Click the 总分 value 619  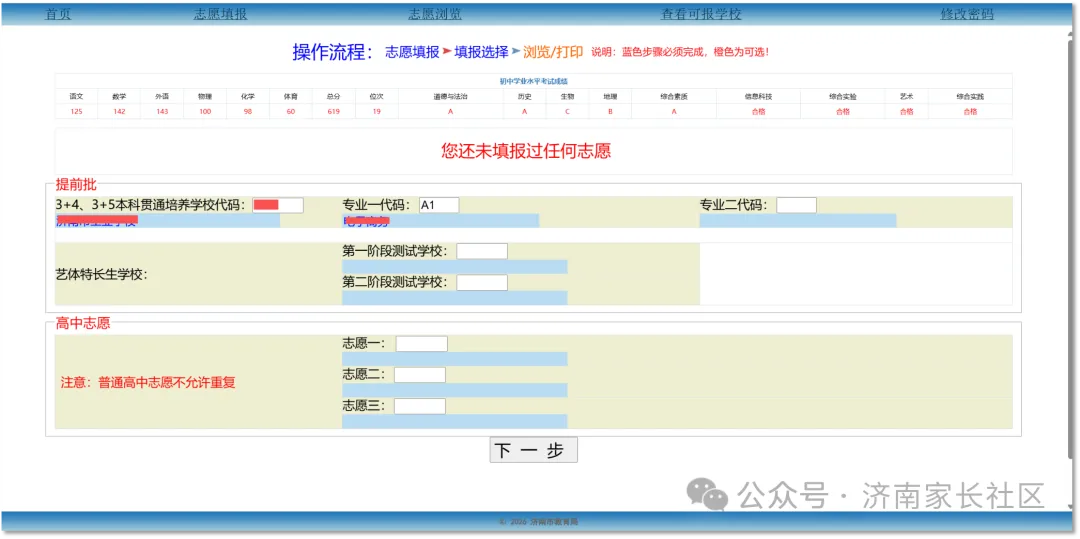334,112
